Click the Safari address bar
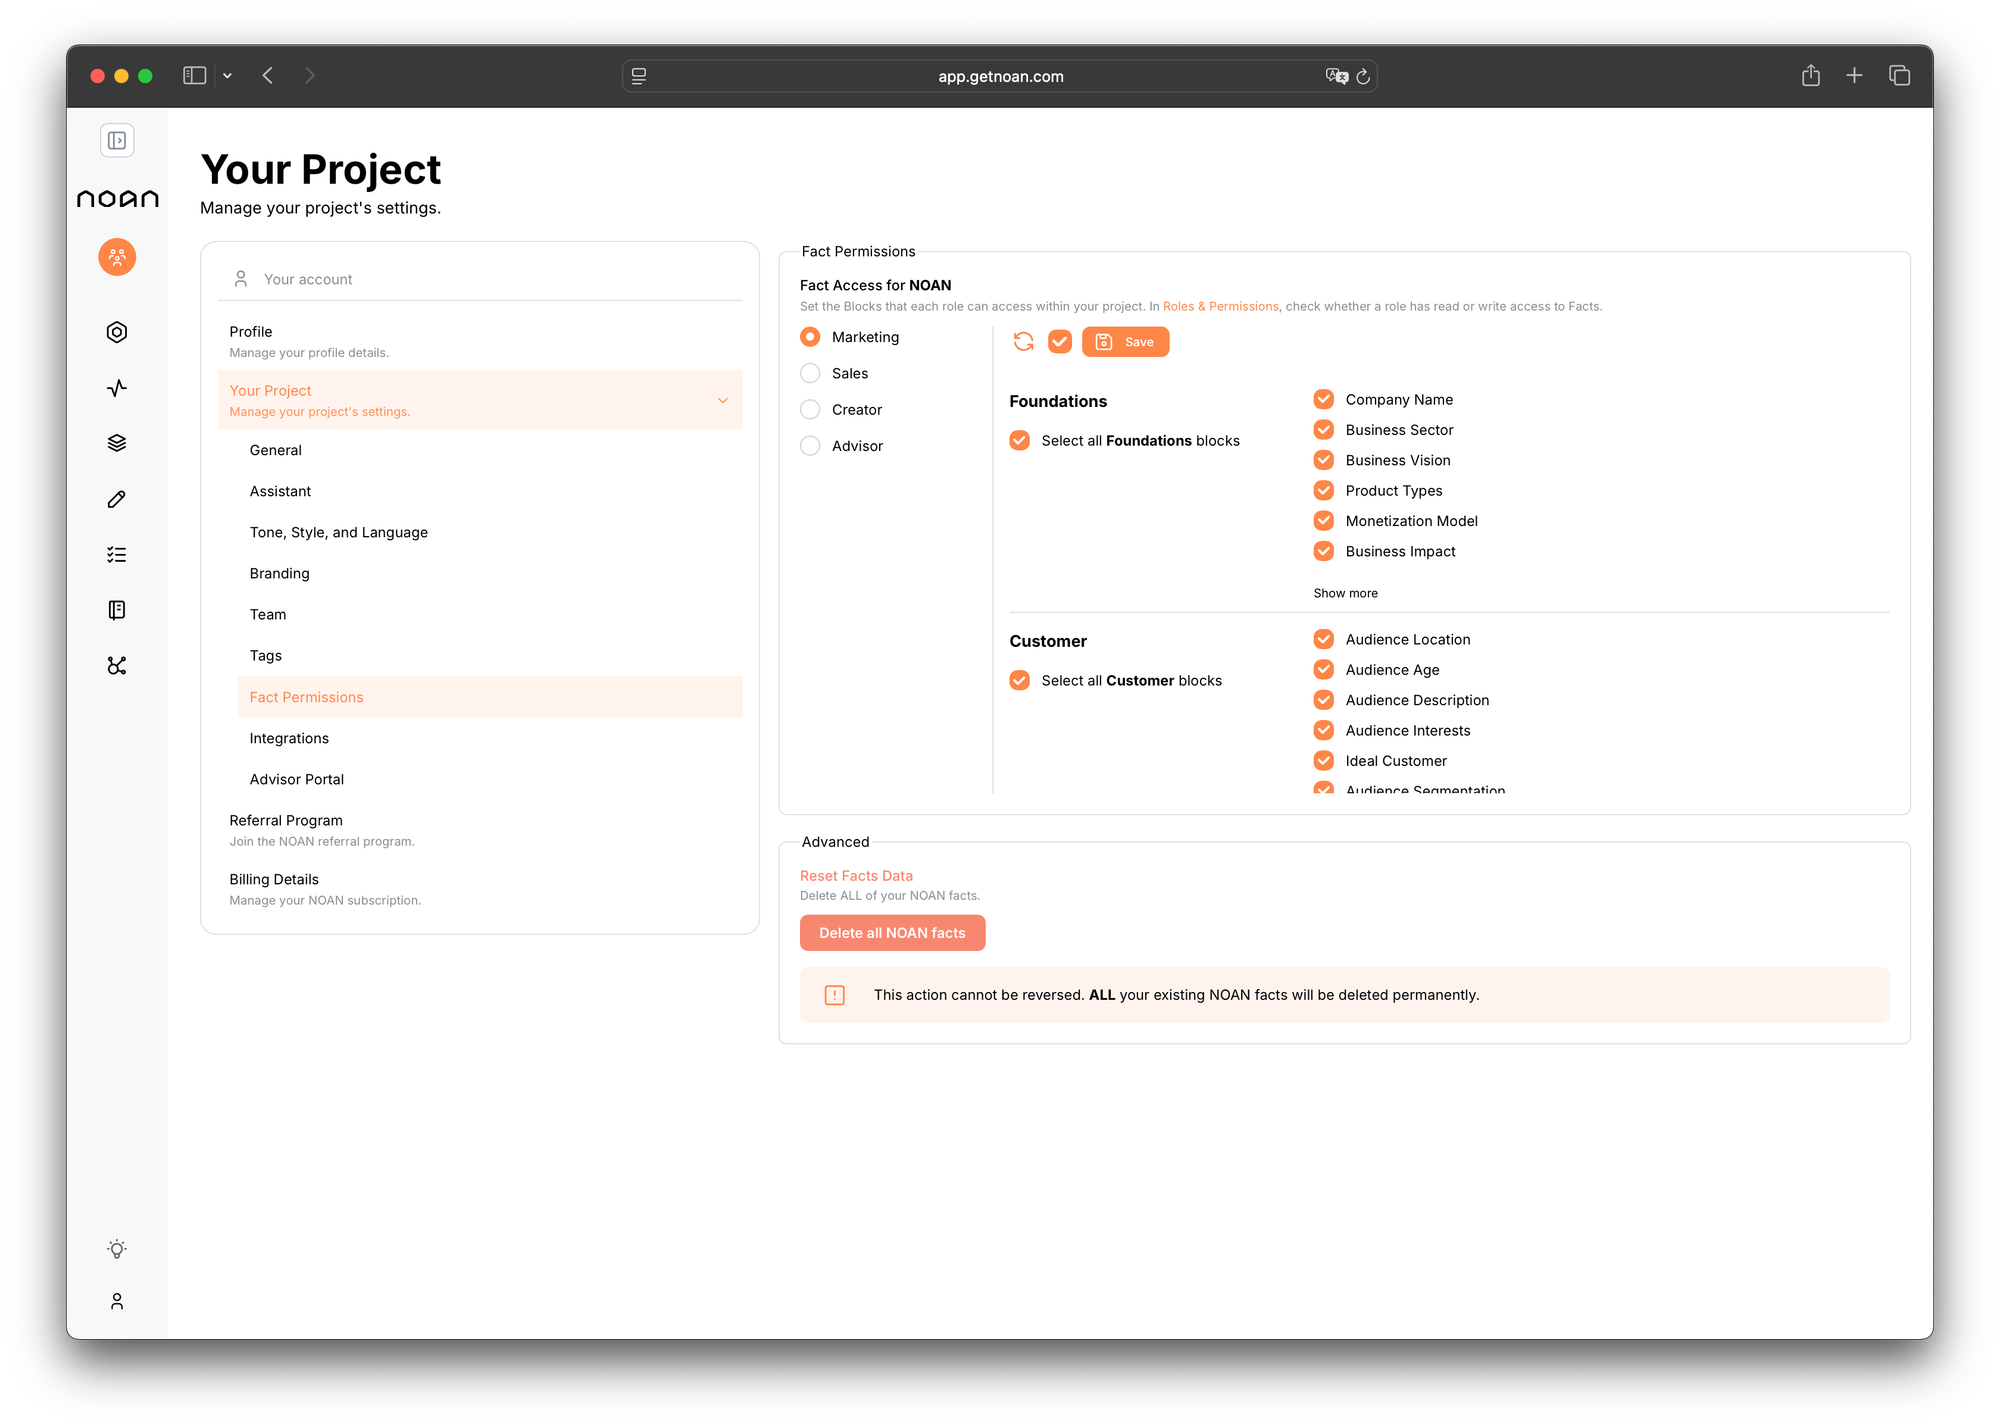 point(999,76)
